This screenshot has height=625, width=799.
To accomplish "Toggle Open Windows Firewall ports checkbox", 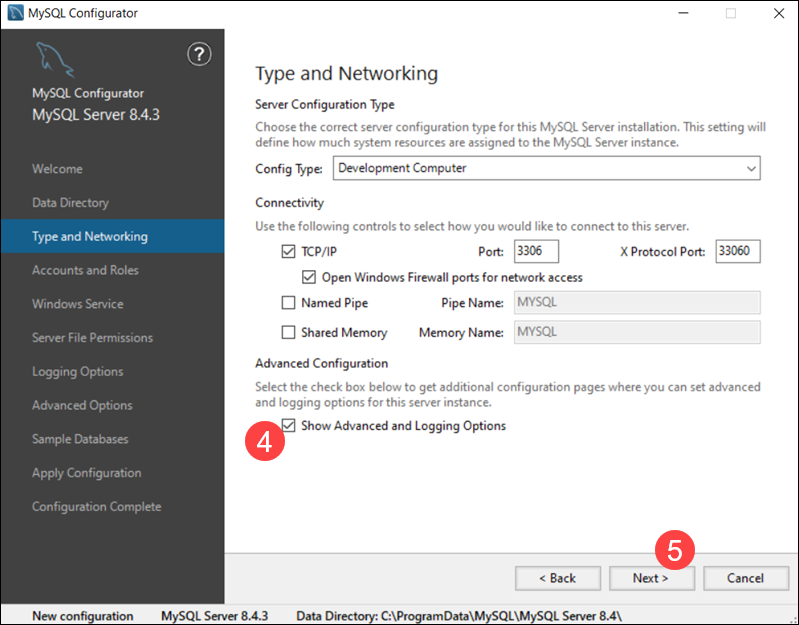I will click(309, 277).
